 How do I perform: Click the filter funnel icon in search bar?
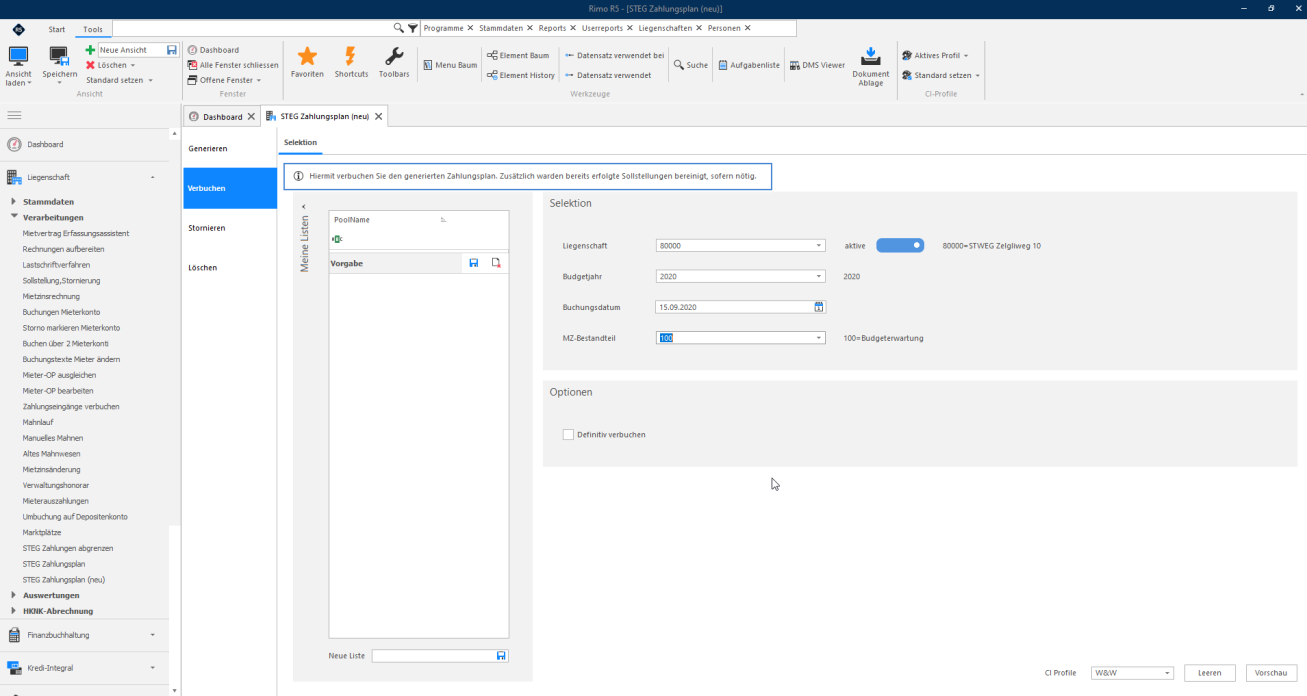[413, 28]
